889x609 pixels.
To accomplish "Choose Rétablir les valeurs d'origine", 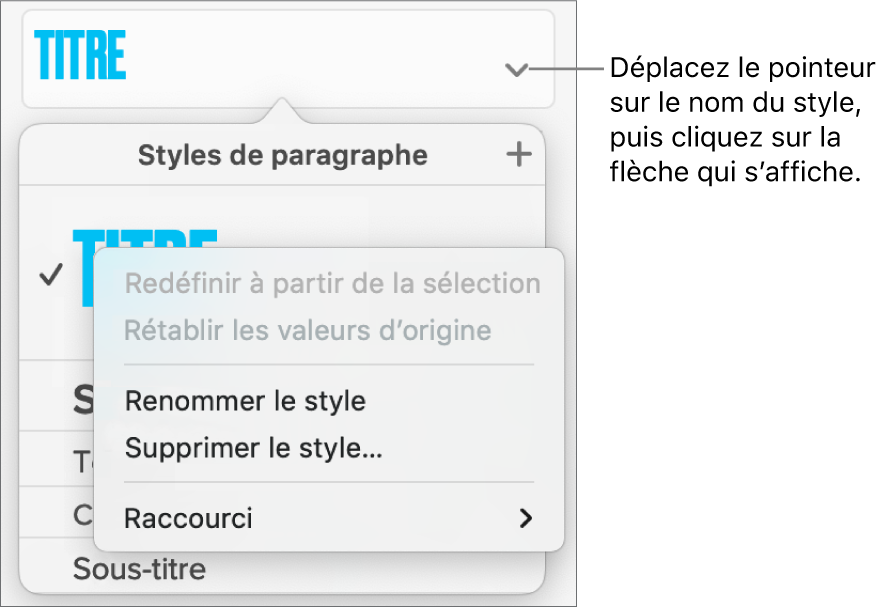I will point(308,330).
